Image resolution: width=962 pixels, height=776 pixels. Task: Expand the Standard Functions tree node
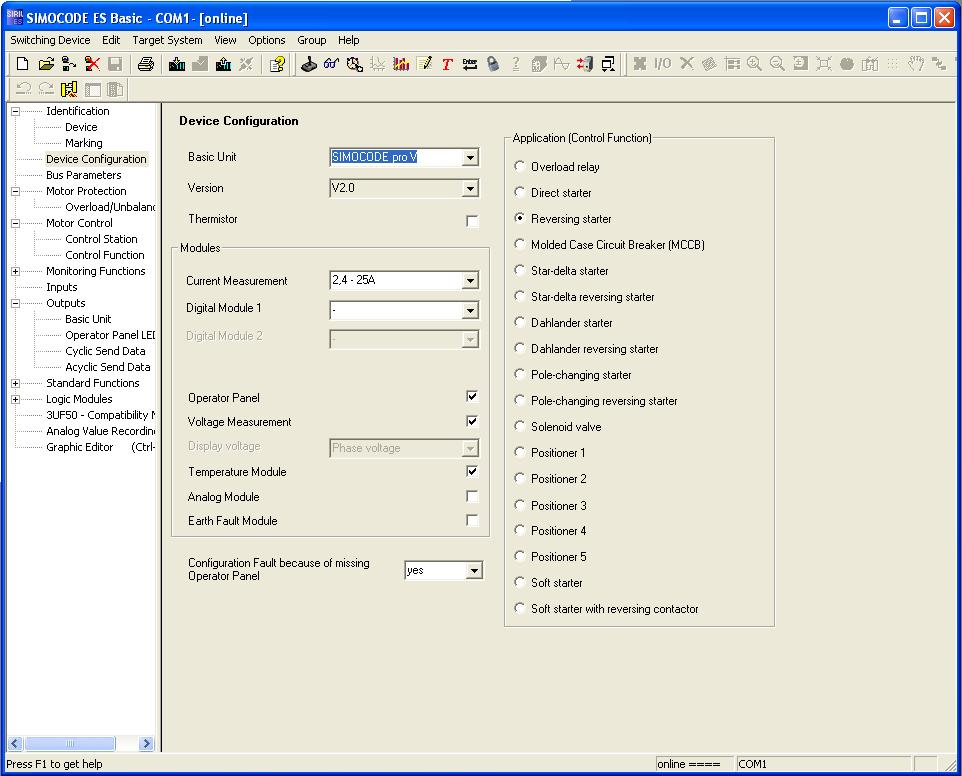click(x=15, y=383)
